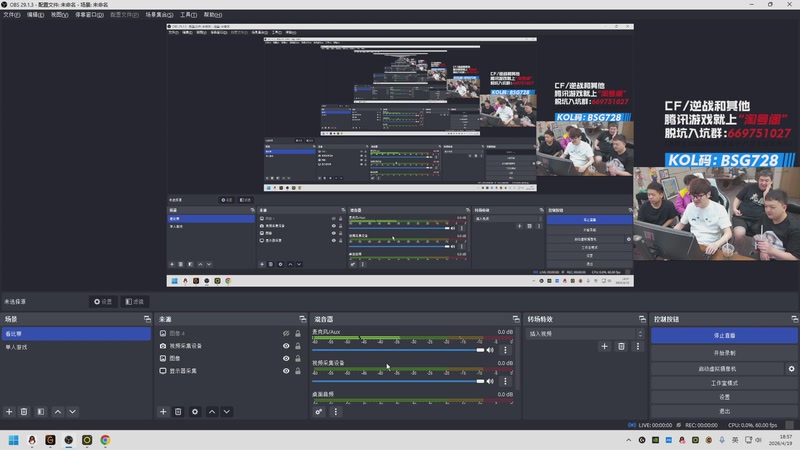Open the 编辑 menu

coord(35,15)
